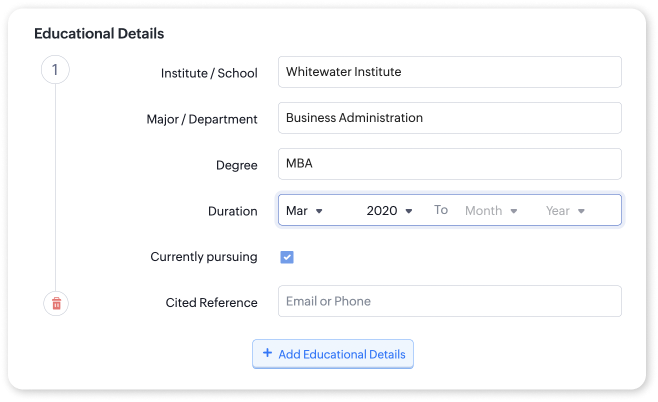Select the Degree field containing MBA

click(x=449, y=164)
